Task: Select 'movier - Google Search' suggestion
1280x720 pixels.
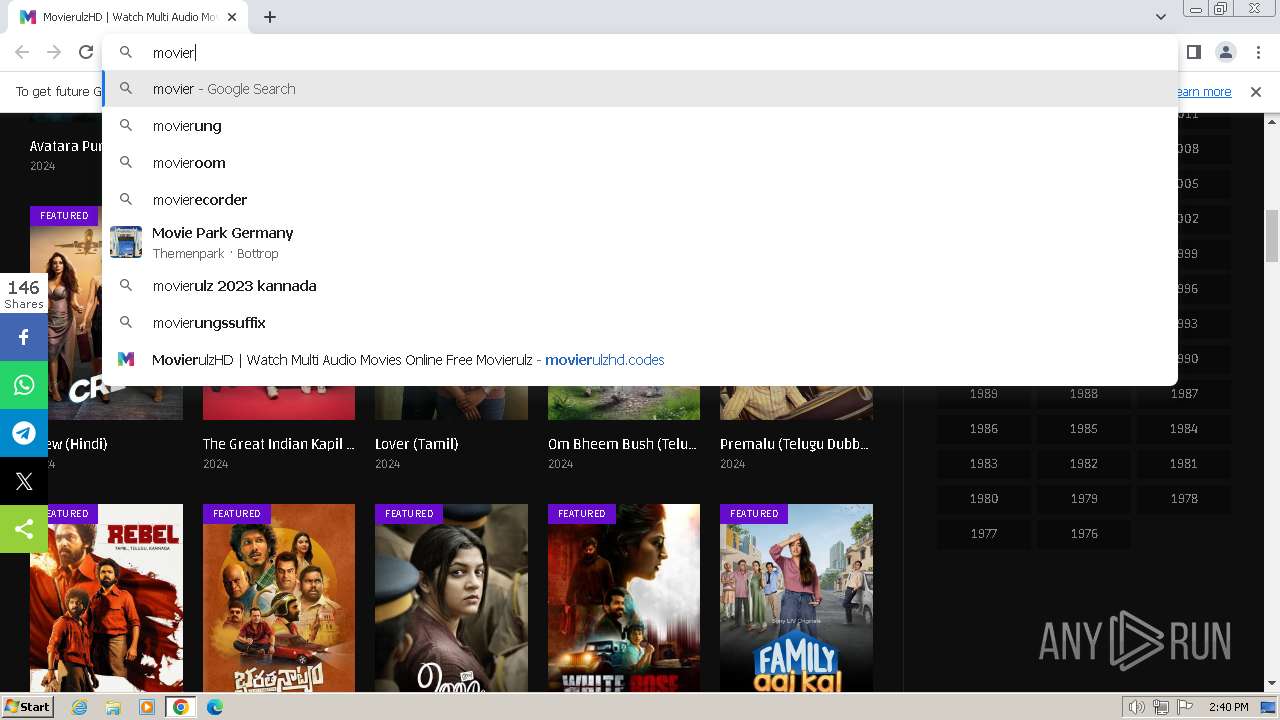Action: coord(640,89)
